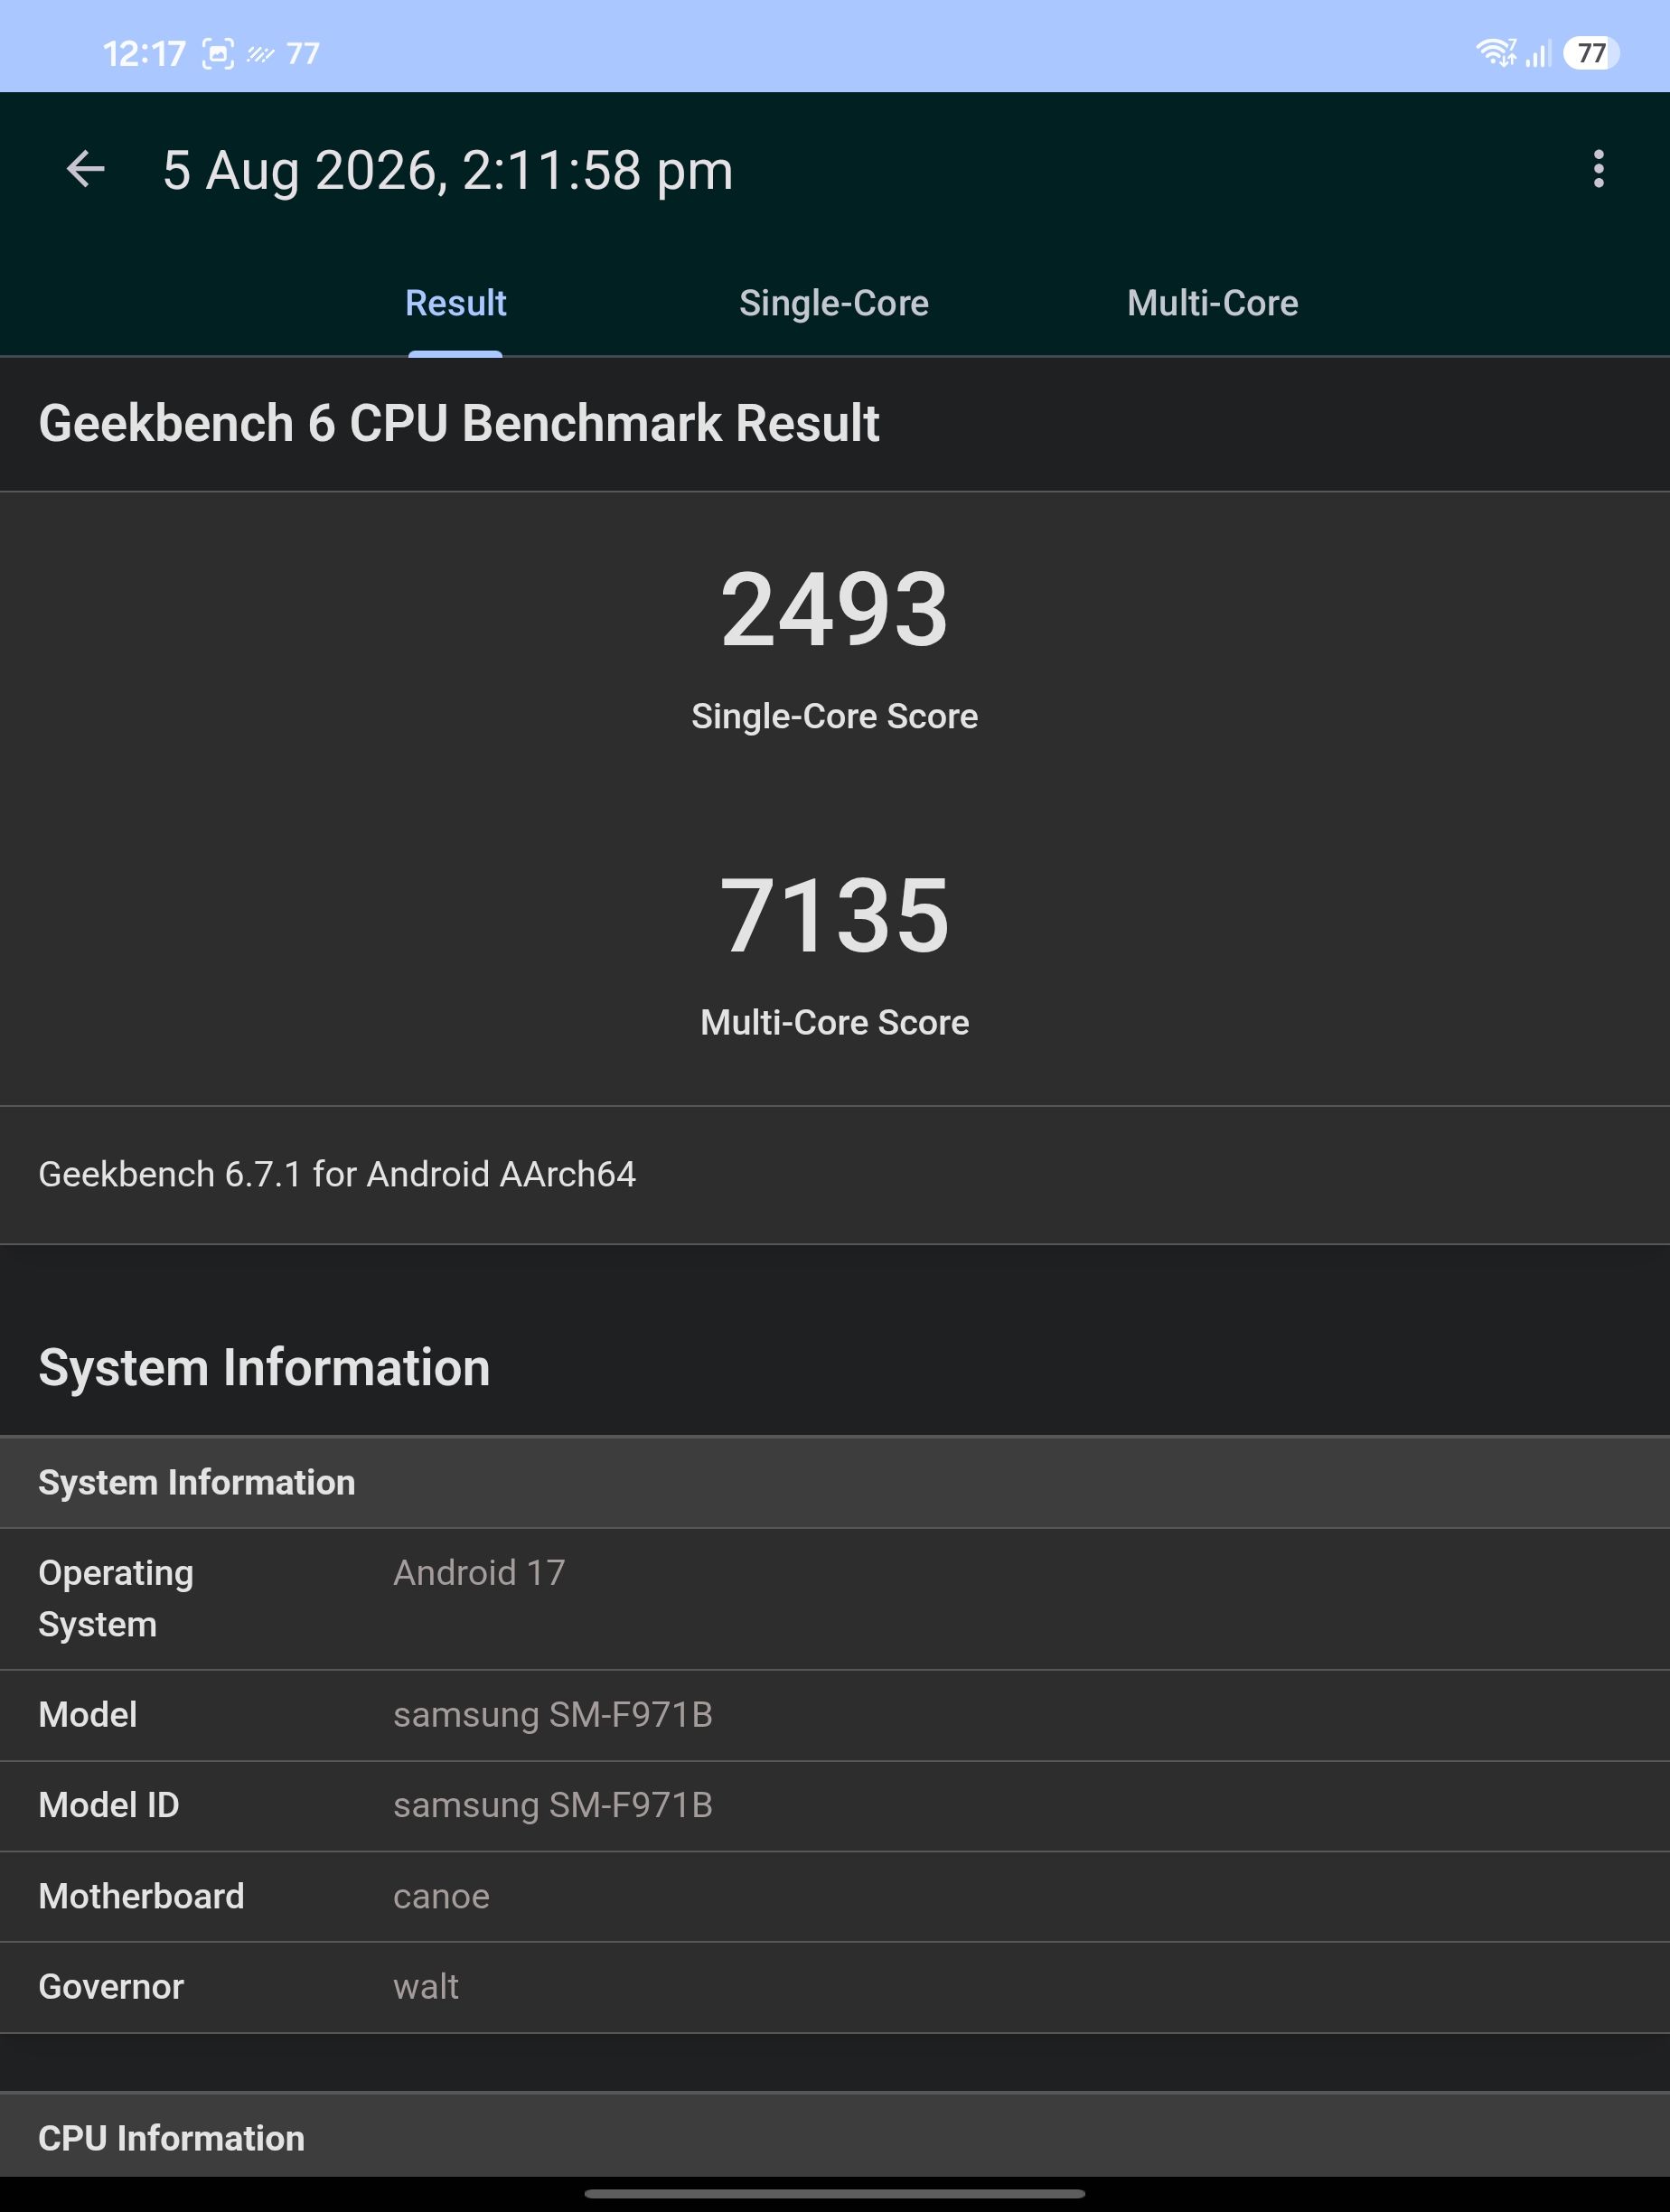Viewport: 1670px width, 2212px height.
Task: Tap the Model row label
Action: [x=87, y=1715]
